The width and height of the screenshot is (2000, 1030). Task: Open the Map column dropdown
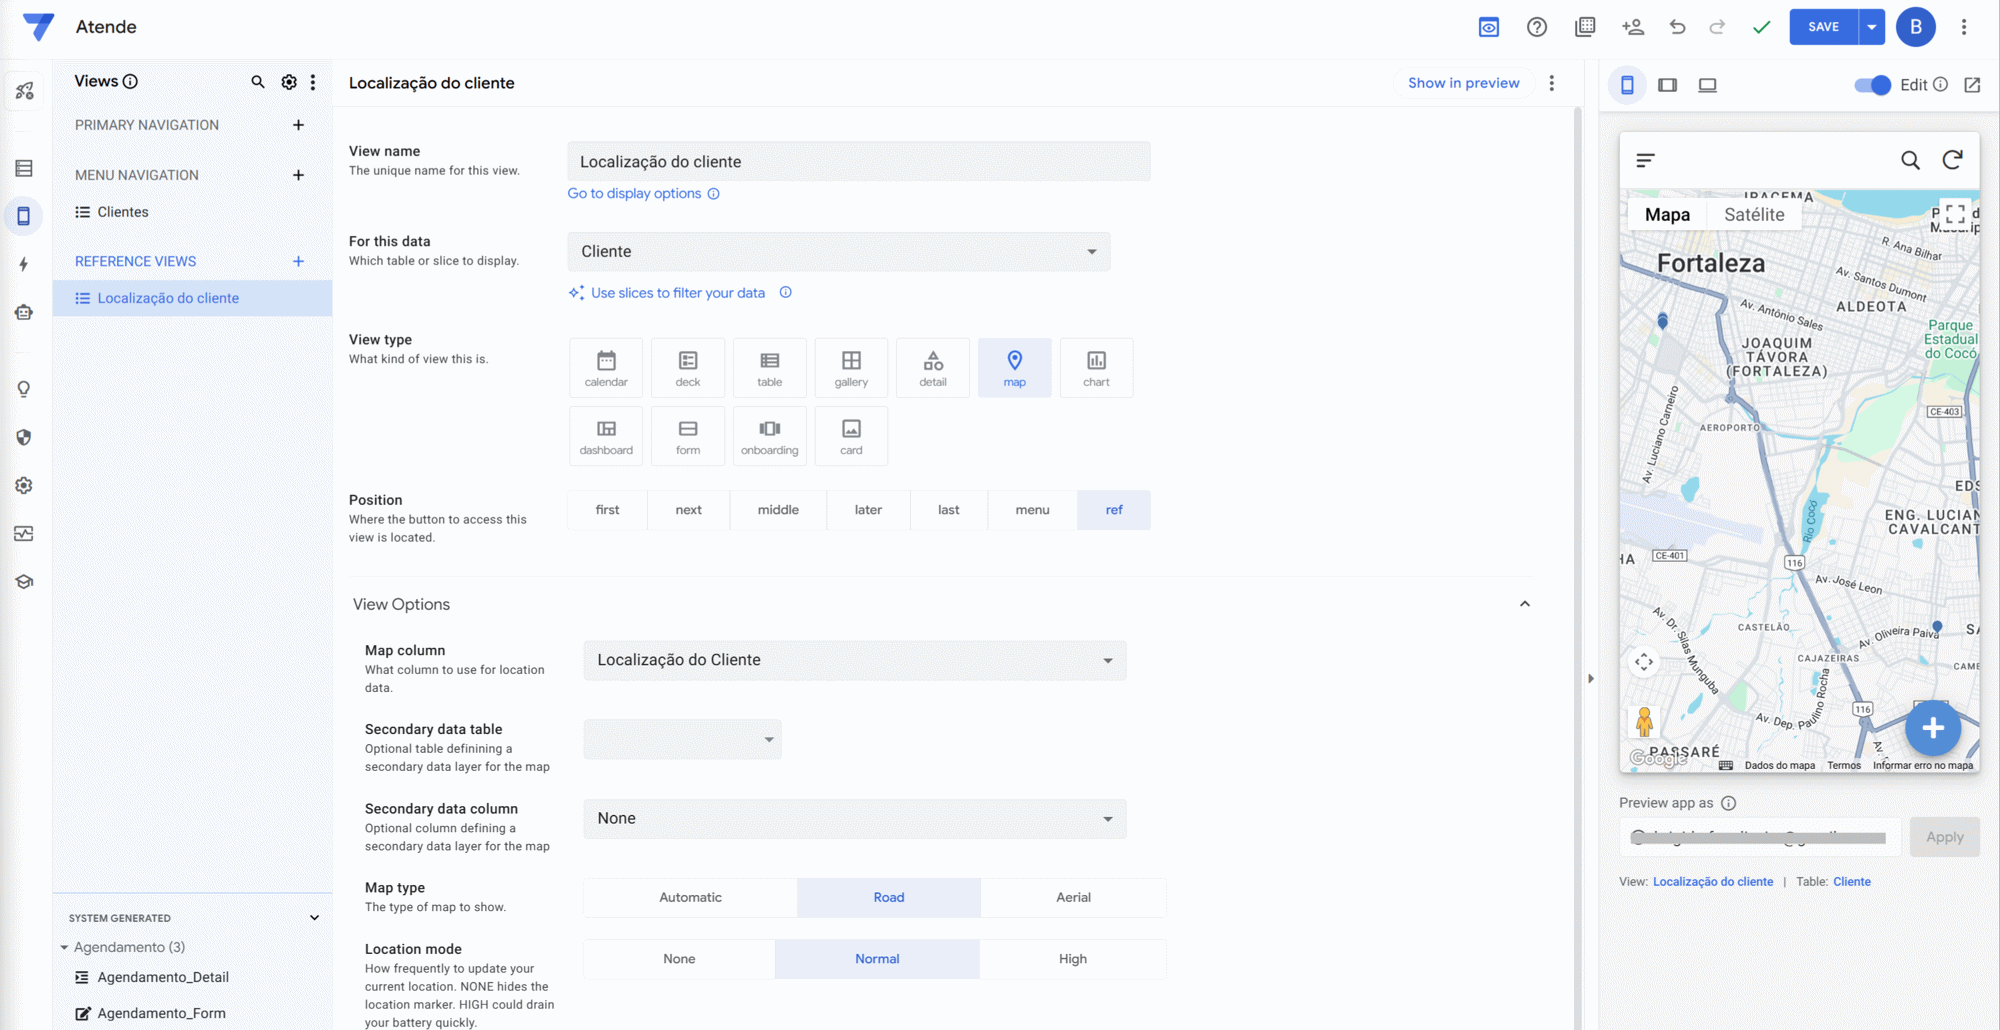[854, 660]
